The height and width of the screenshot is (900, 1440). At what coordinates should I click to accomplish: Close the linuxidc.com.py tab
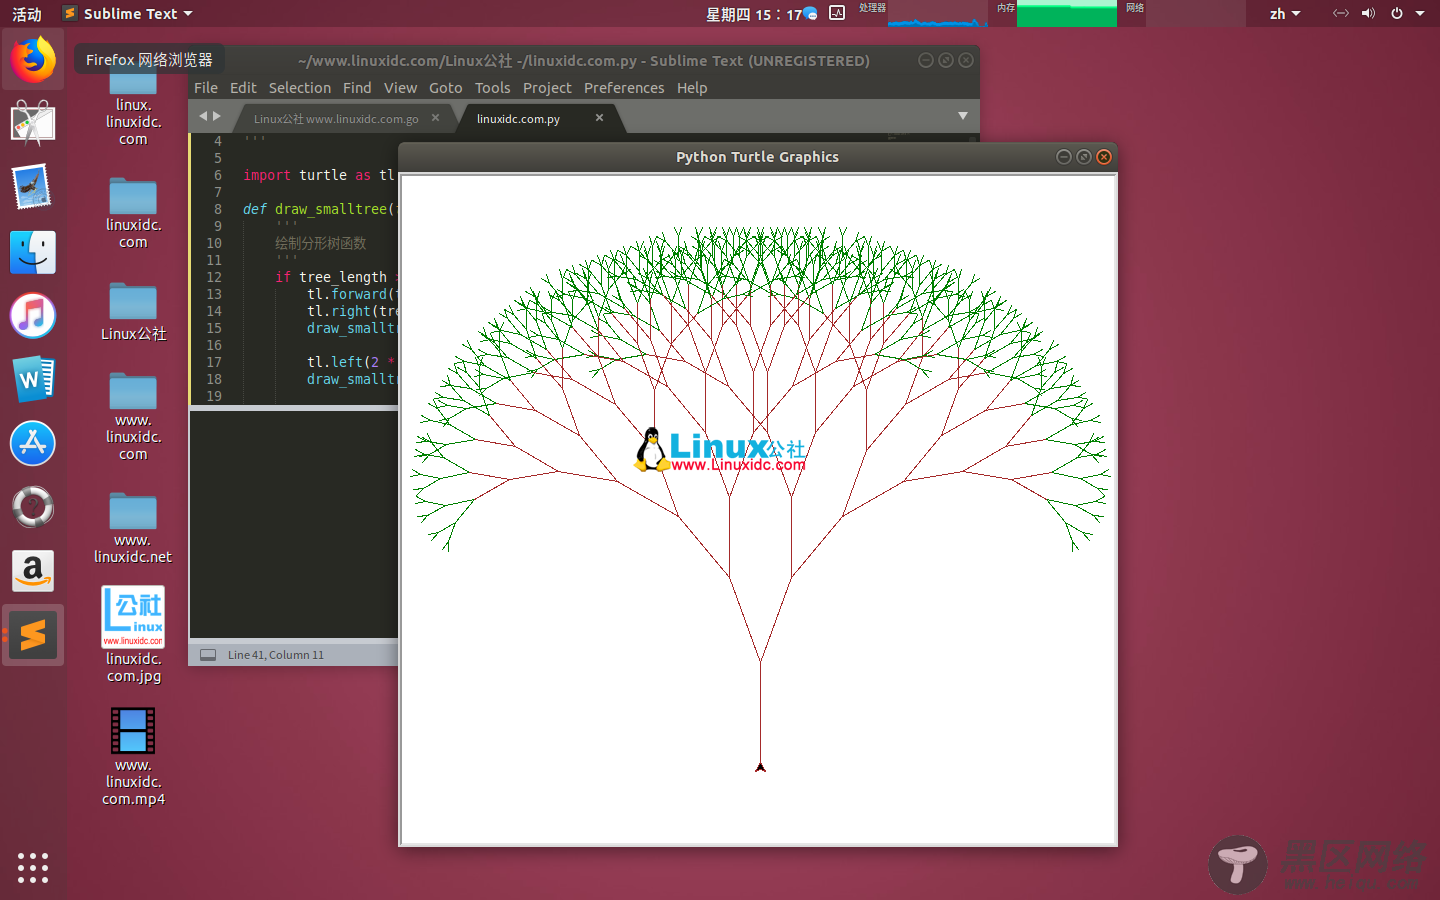599,118
